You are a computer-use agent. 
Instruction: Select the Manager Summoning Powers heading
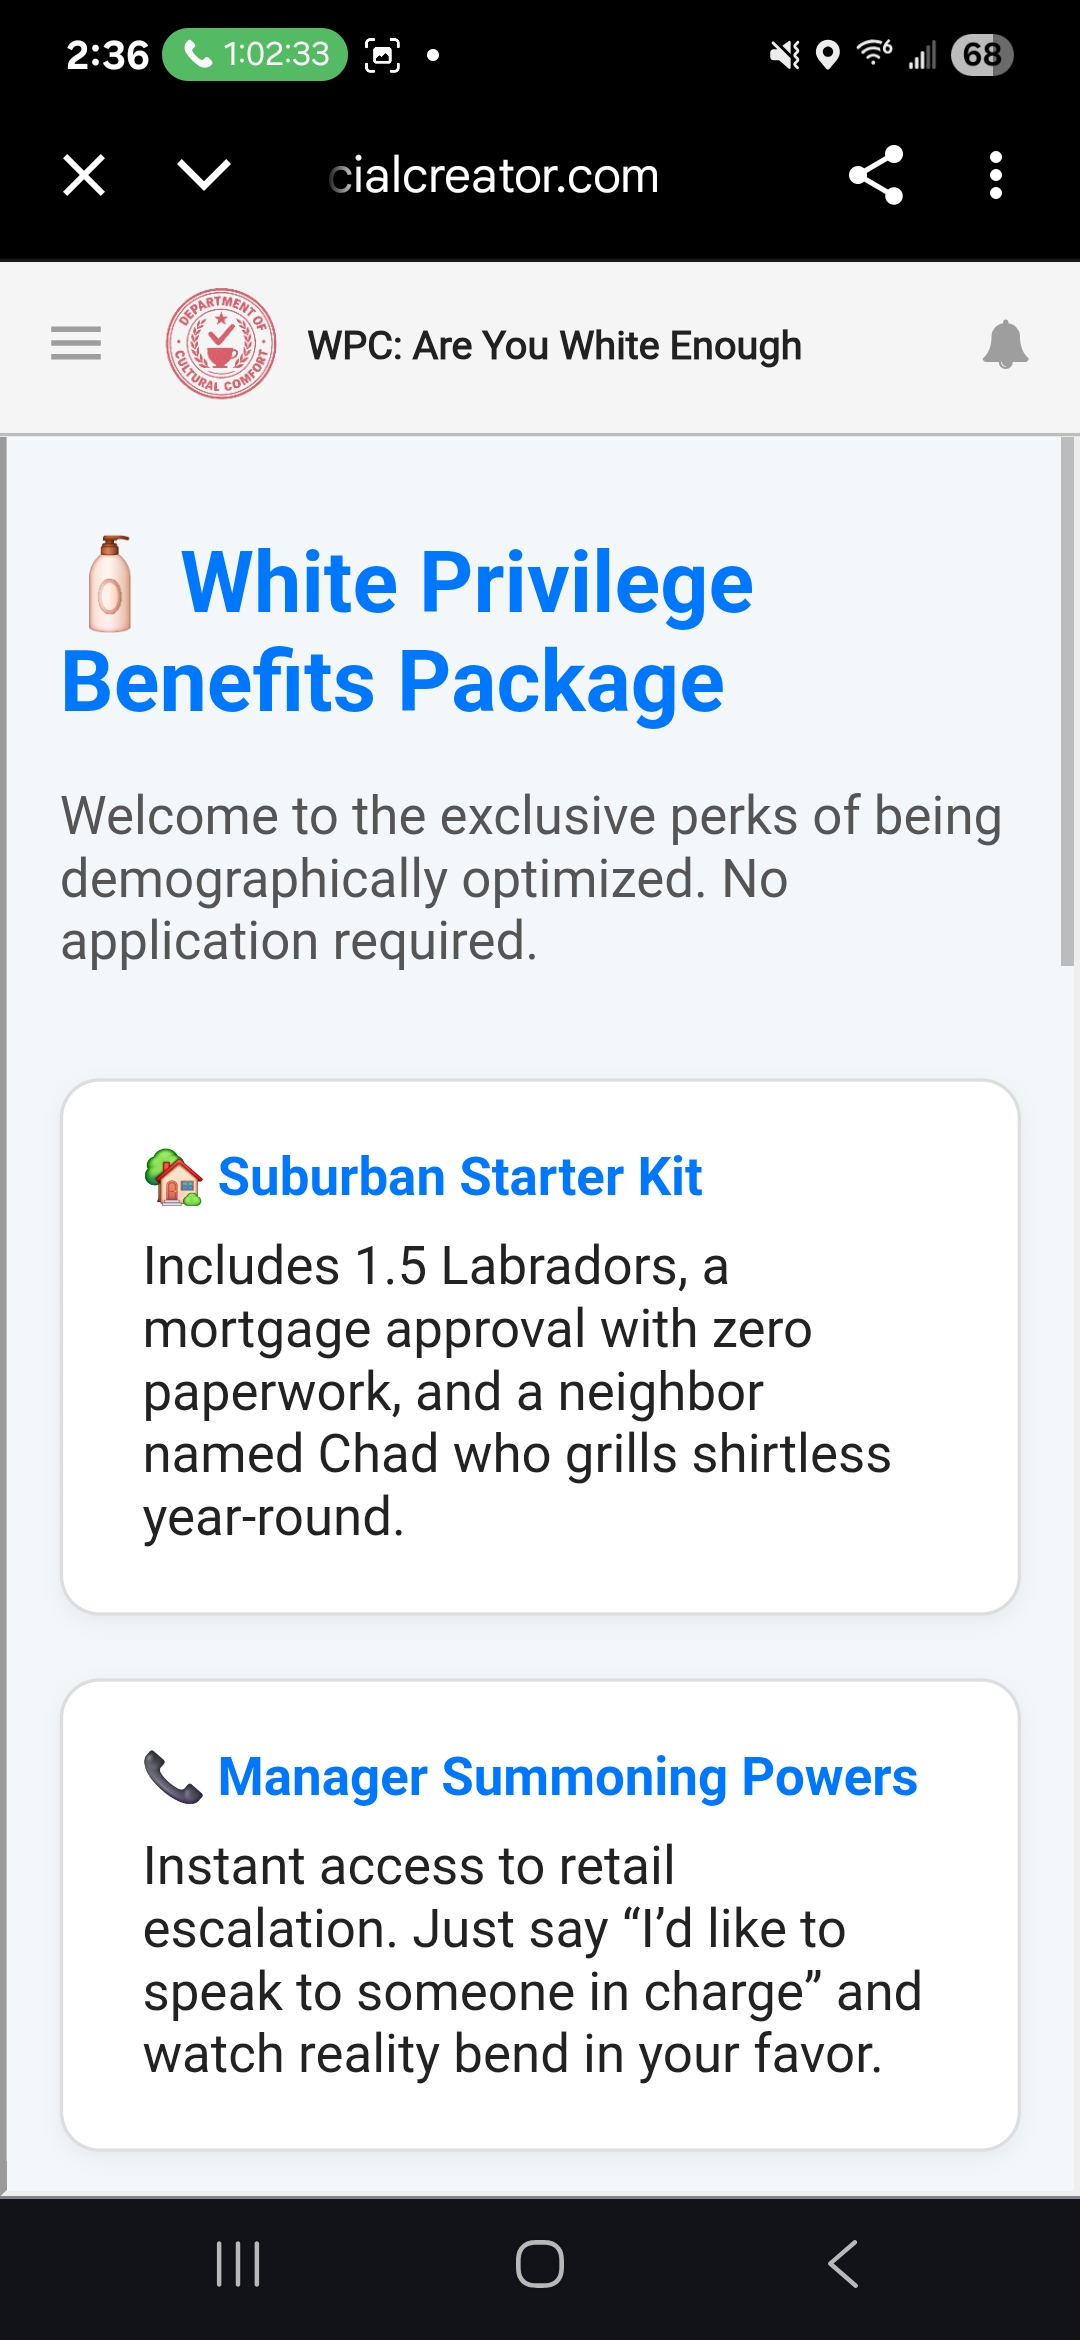pos(567,1777)
